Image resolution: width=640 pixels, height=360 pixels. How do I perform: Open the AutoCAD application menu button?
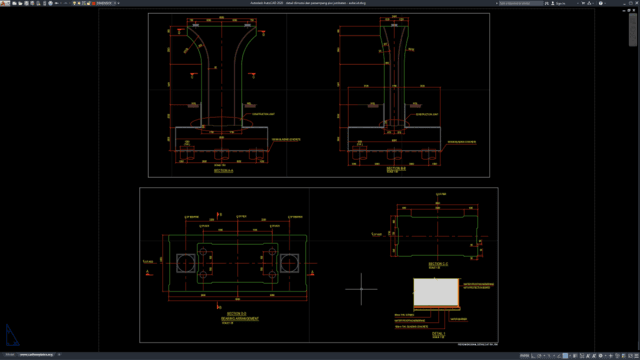coord(5,3)
